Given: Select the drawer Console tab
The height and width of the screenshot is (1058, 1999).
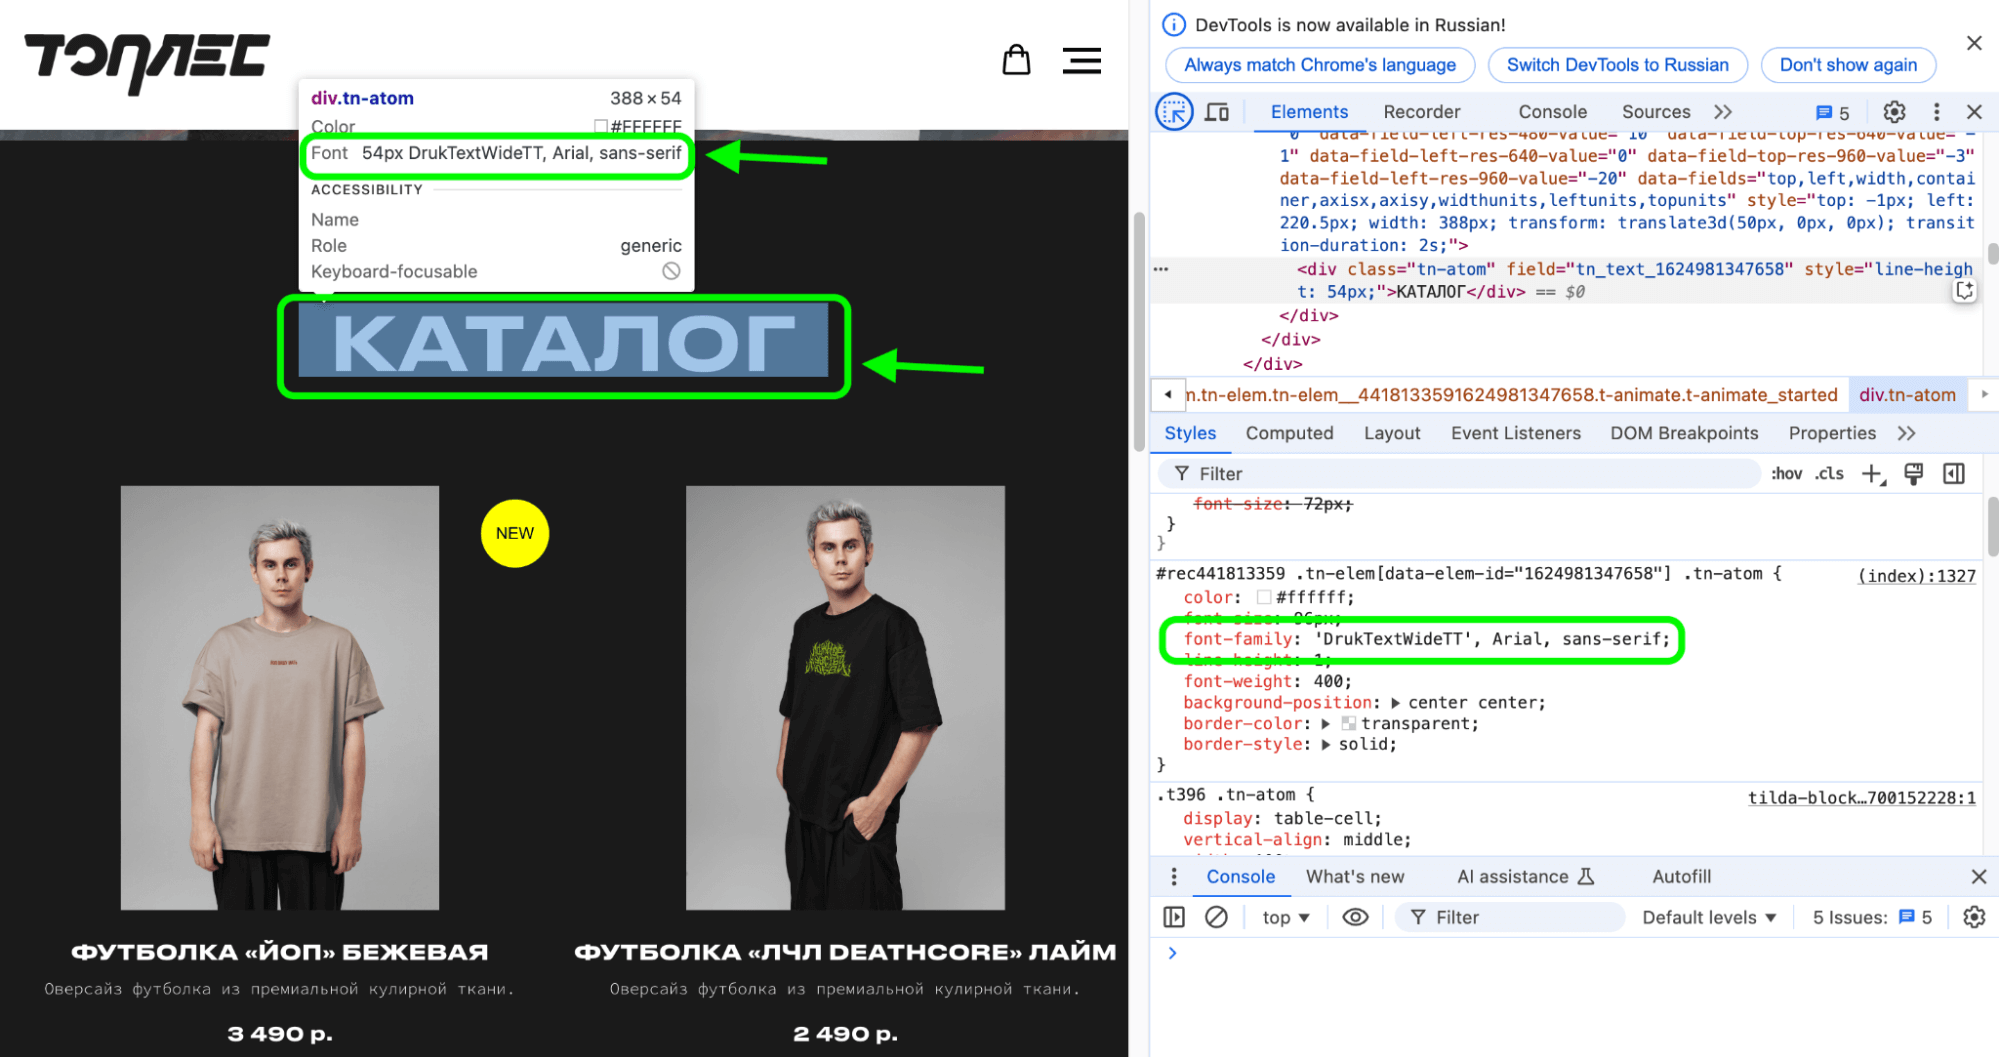Looking at the screenshot, I should tap(1240, 877).
